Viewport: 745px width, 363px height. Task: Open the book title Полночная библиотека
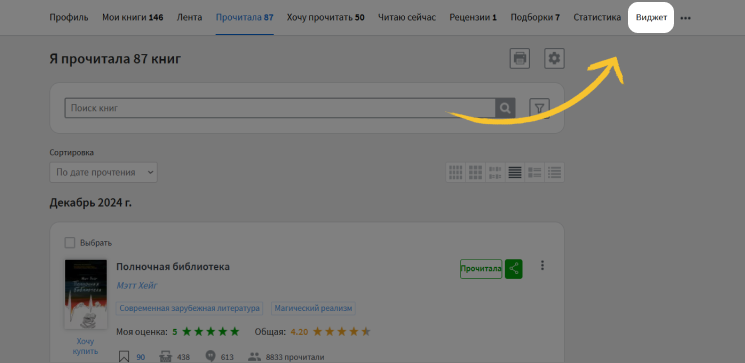(173, 267)
